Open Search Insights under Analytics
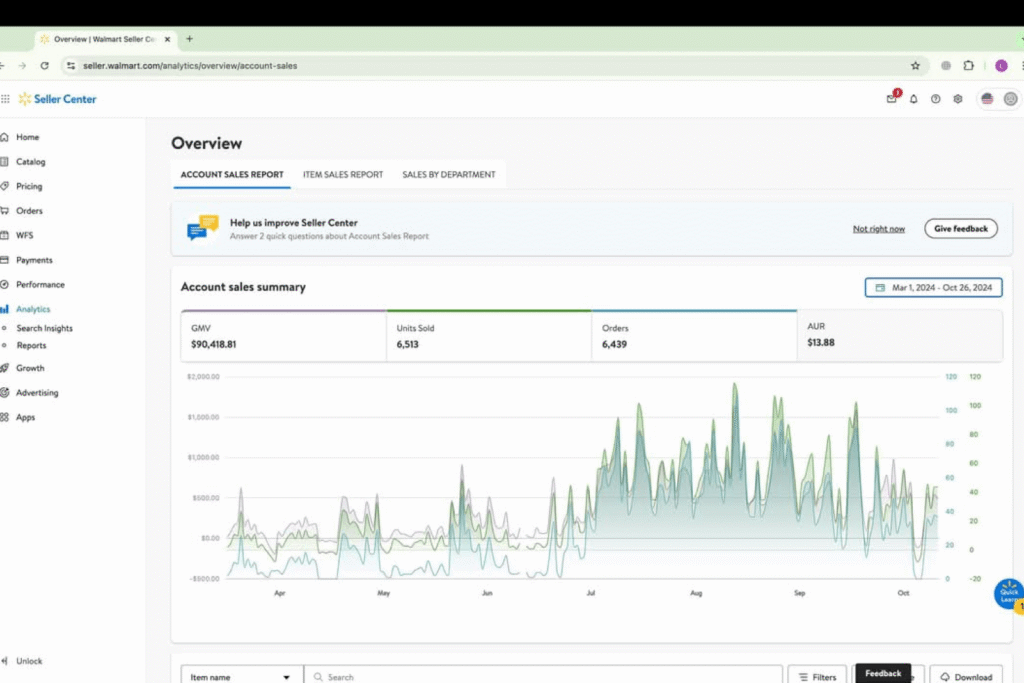1024x683 pixels. 44,328
